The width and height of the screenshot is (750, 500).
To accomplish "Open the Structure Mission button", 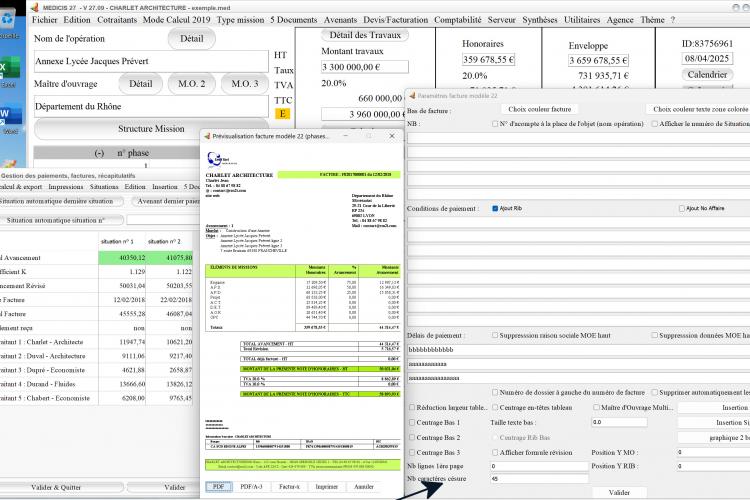I will click(x=151, y=129).
